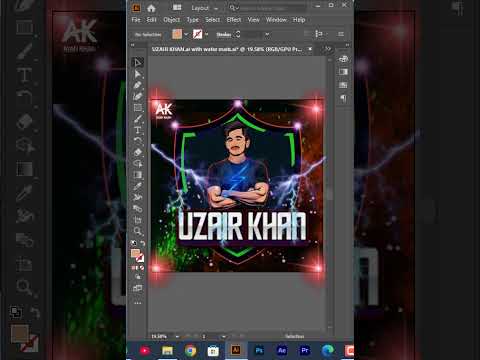Select the Eyedropper tool
Screen dimensions: 480x360
click(x=138, y=186)
